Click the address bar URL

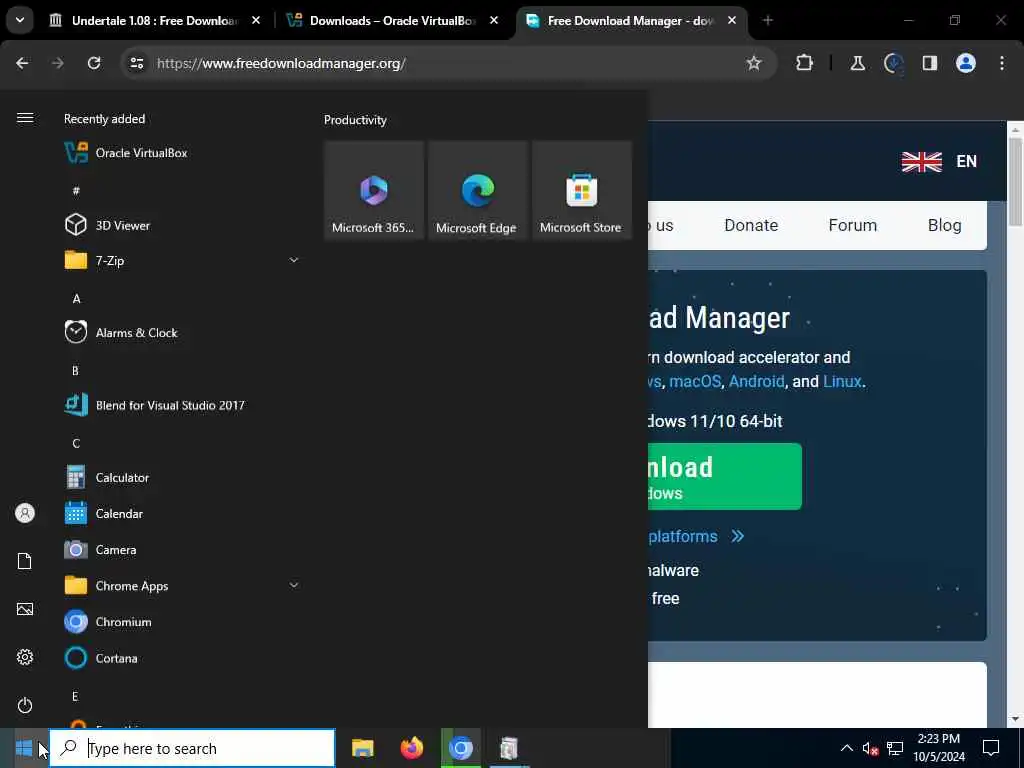pos(281,63)
